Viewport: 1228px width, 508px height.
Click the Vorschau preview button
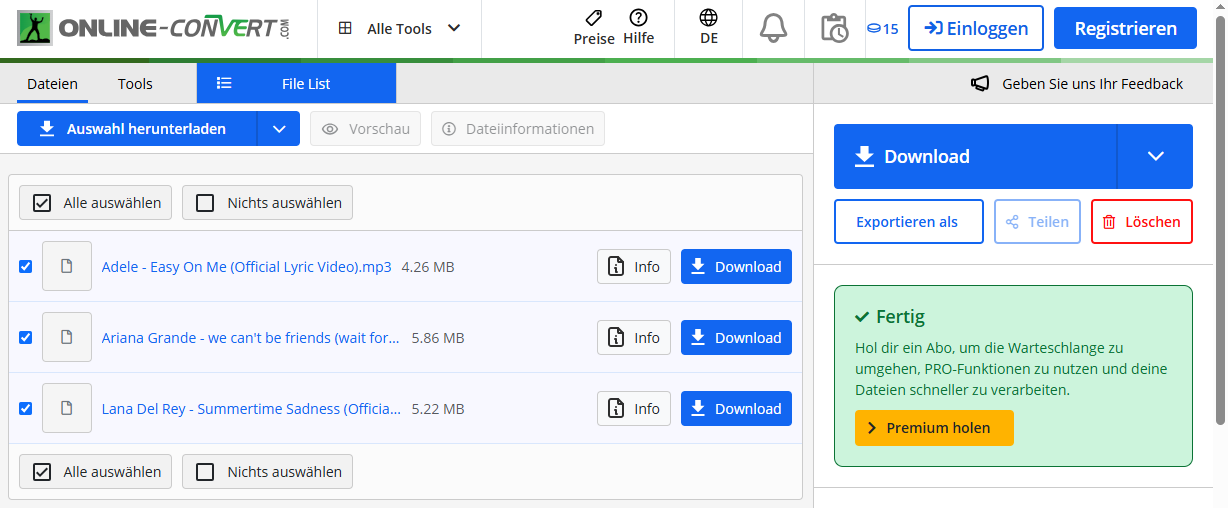(x=366, y=129)
